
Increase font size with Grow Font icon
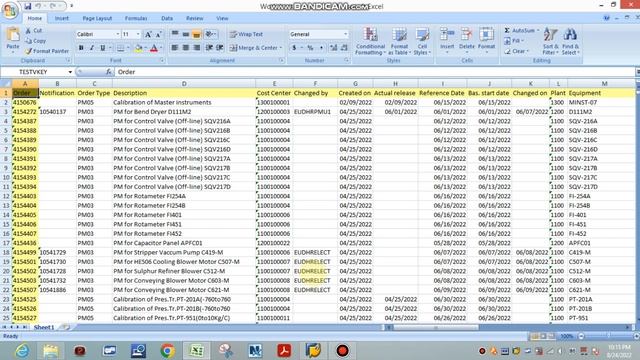click(148, 34)
